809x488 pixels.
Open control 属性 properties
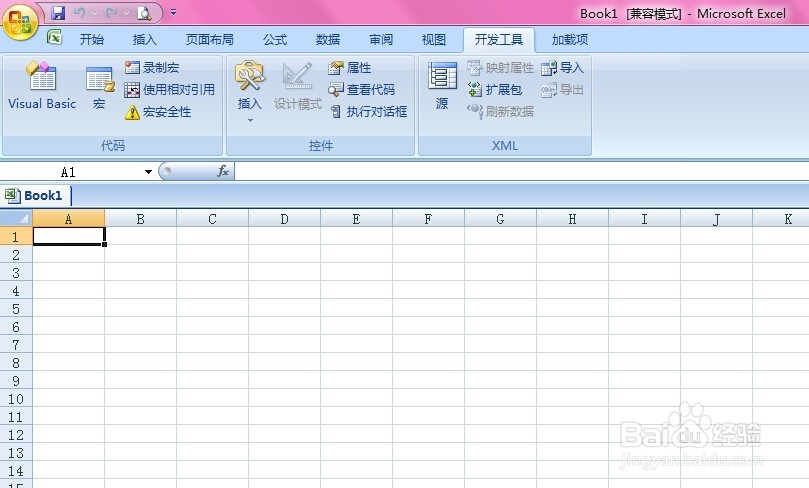point(349,68)
